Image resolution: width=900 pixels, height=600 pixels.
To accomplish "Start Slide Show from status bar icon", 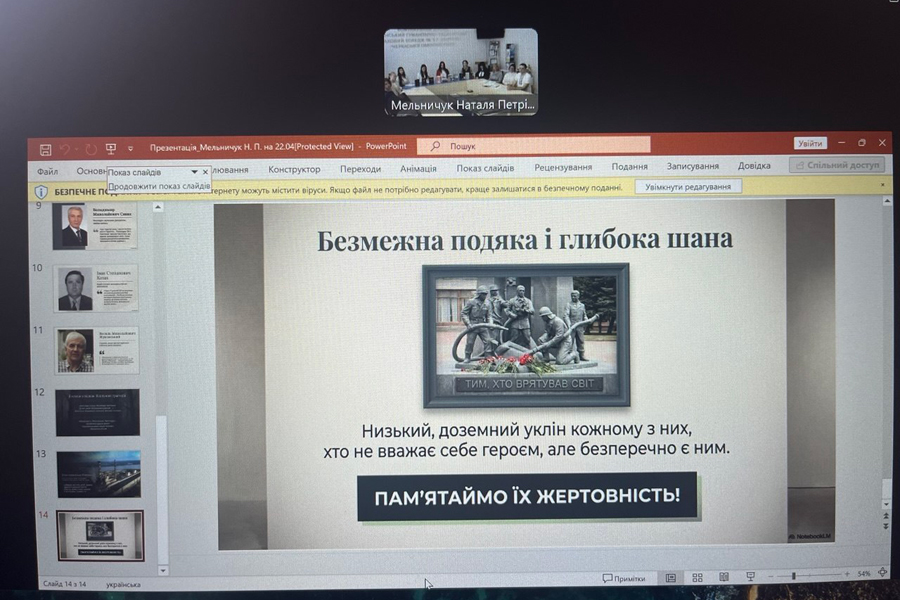I will point(750,576).
